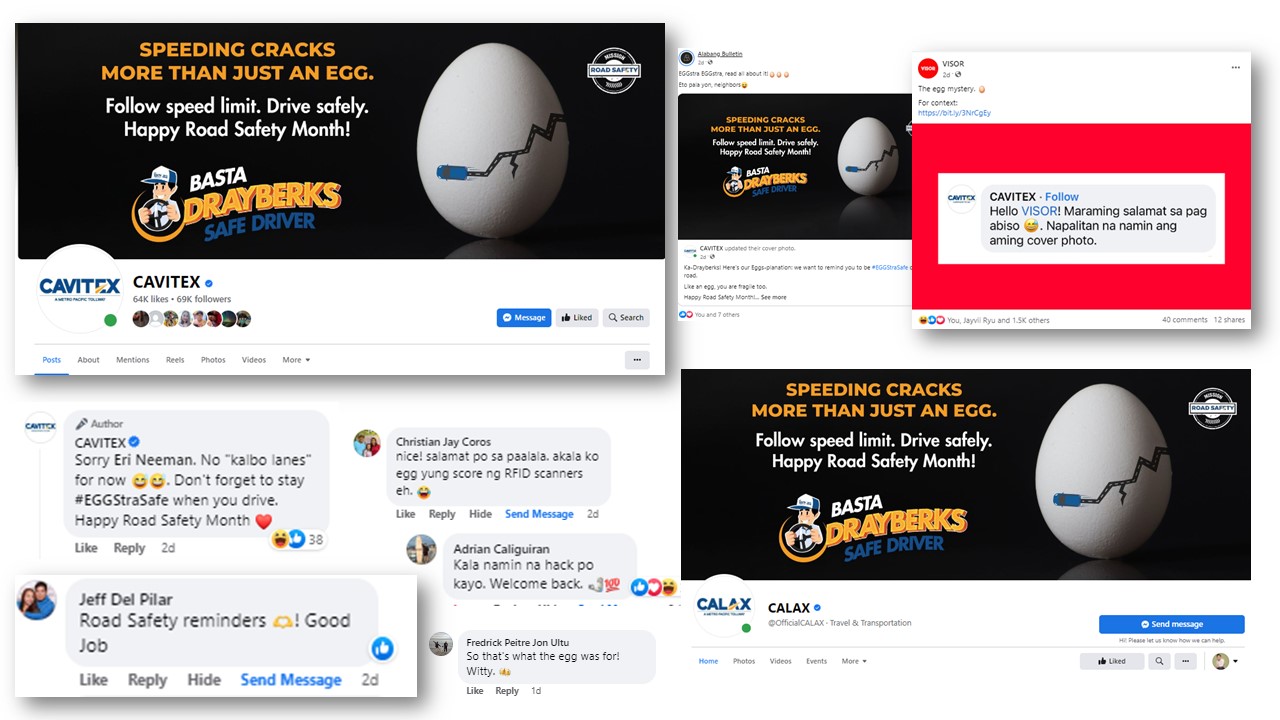
Task: Click the Message button on CAVITEX page
Action: point(524,318)
